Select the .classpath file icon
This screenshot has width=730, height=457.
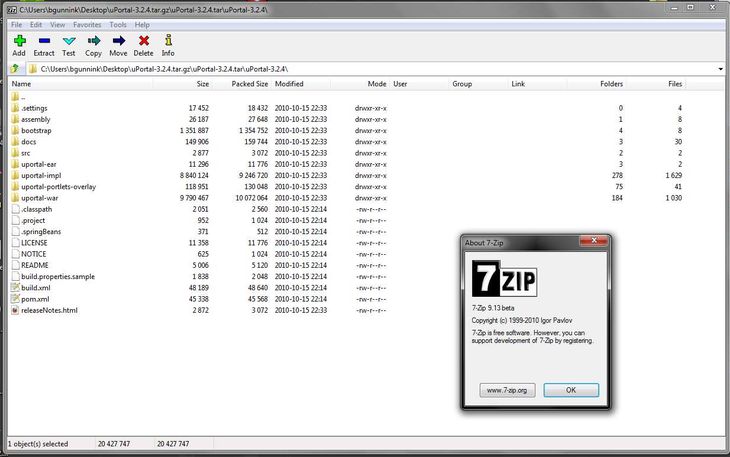(15, 209)
